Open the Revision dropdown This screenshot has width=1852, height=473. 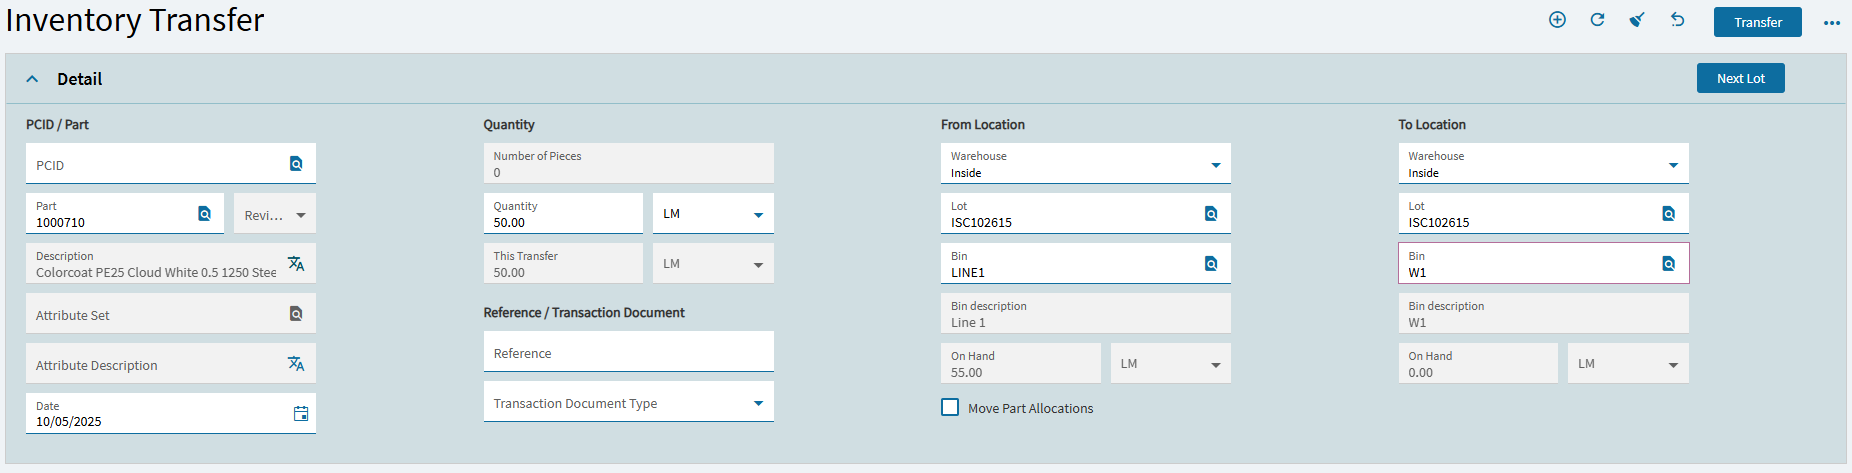(x=275, y=214)
